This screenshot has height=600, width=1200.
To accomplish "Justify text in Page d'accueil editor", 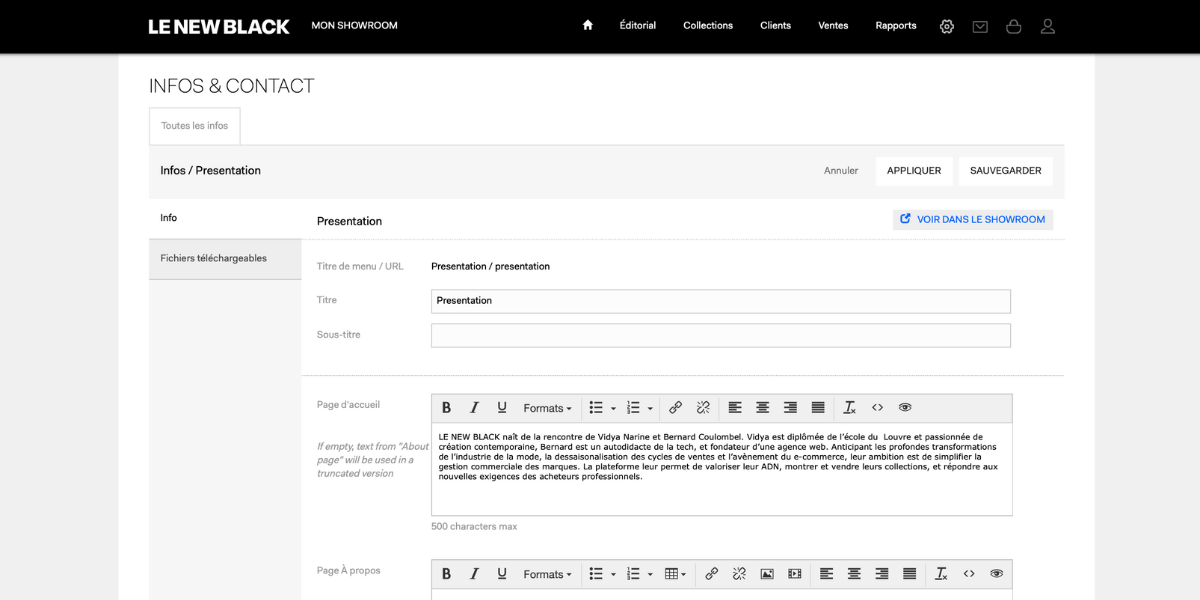I will (818, 408).
